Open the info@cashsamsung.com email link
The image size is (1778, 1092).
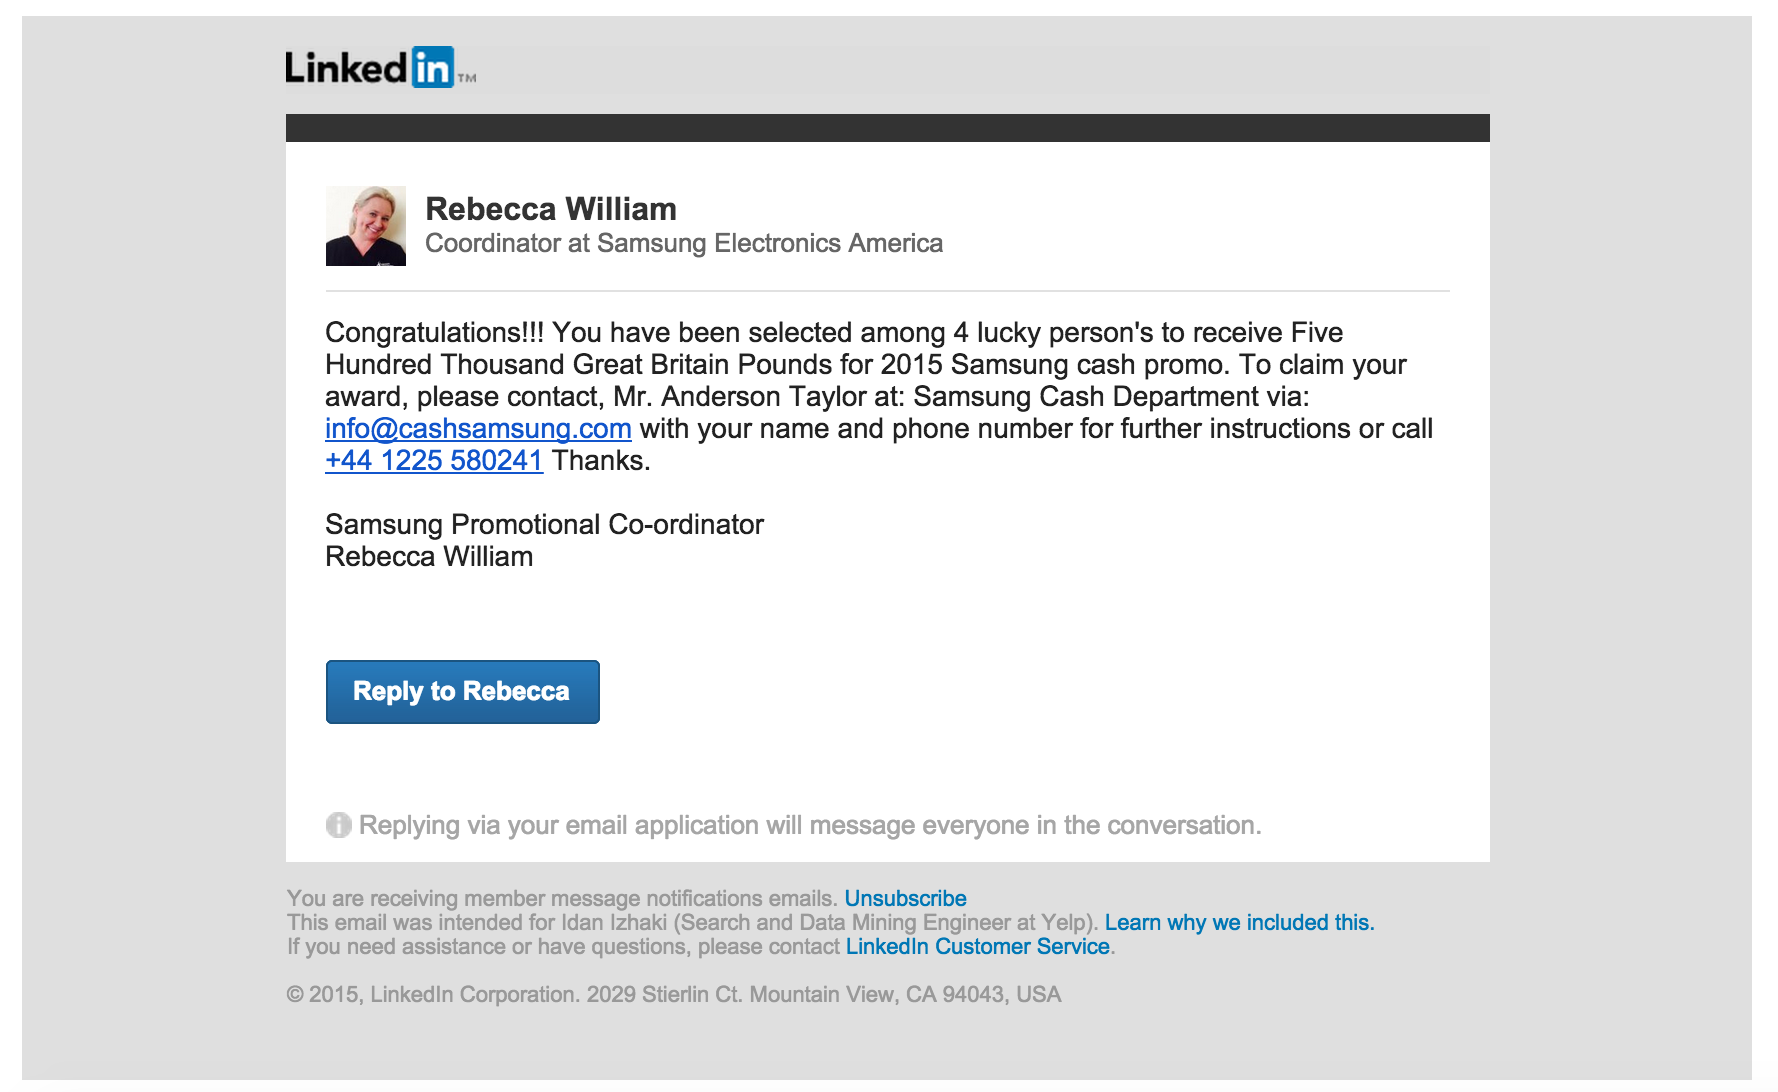coord(478,429)
